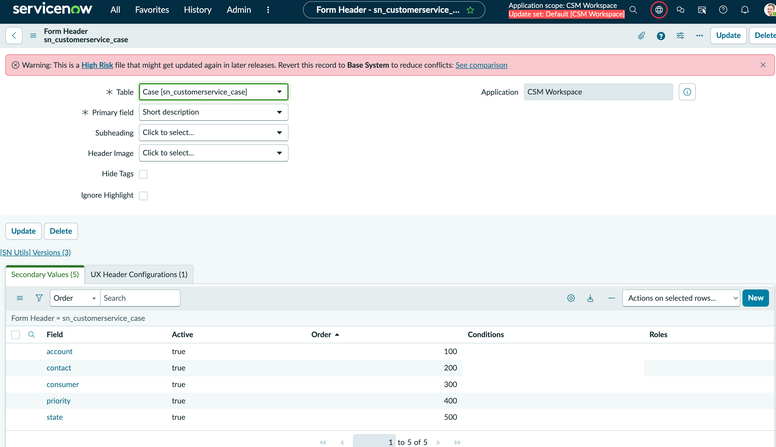Switch to Secondary Values tab

point(45,274)
